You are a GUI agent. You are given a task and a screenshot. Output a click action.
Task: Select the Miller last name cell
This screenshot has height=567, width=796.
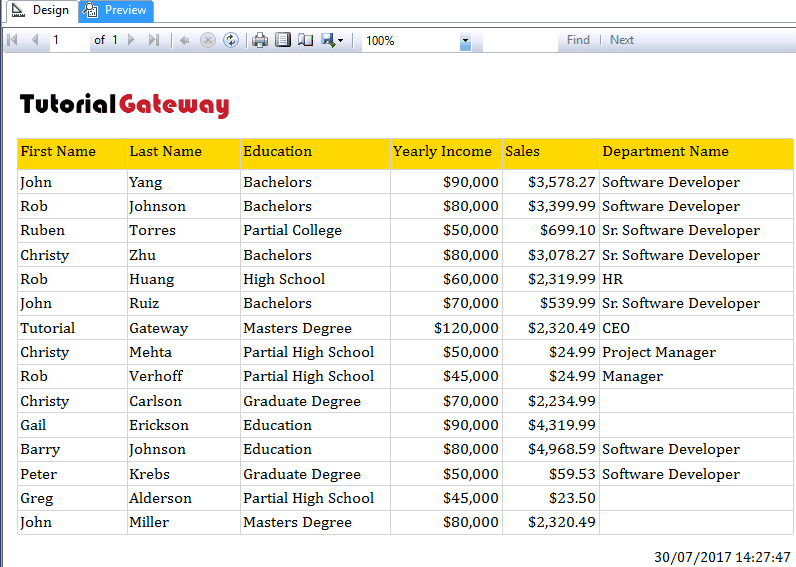coord(183,522)
